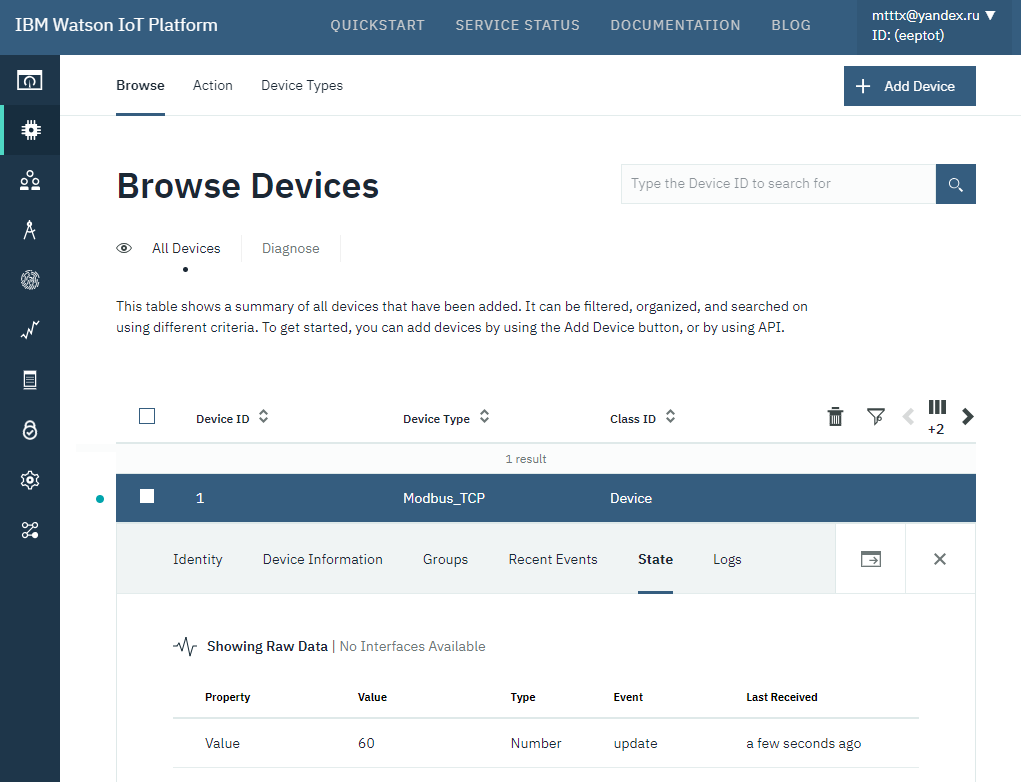
Task: Open the Devices section in the sidebar
Action: 30,129
